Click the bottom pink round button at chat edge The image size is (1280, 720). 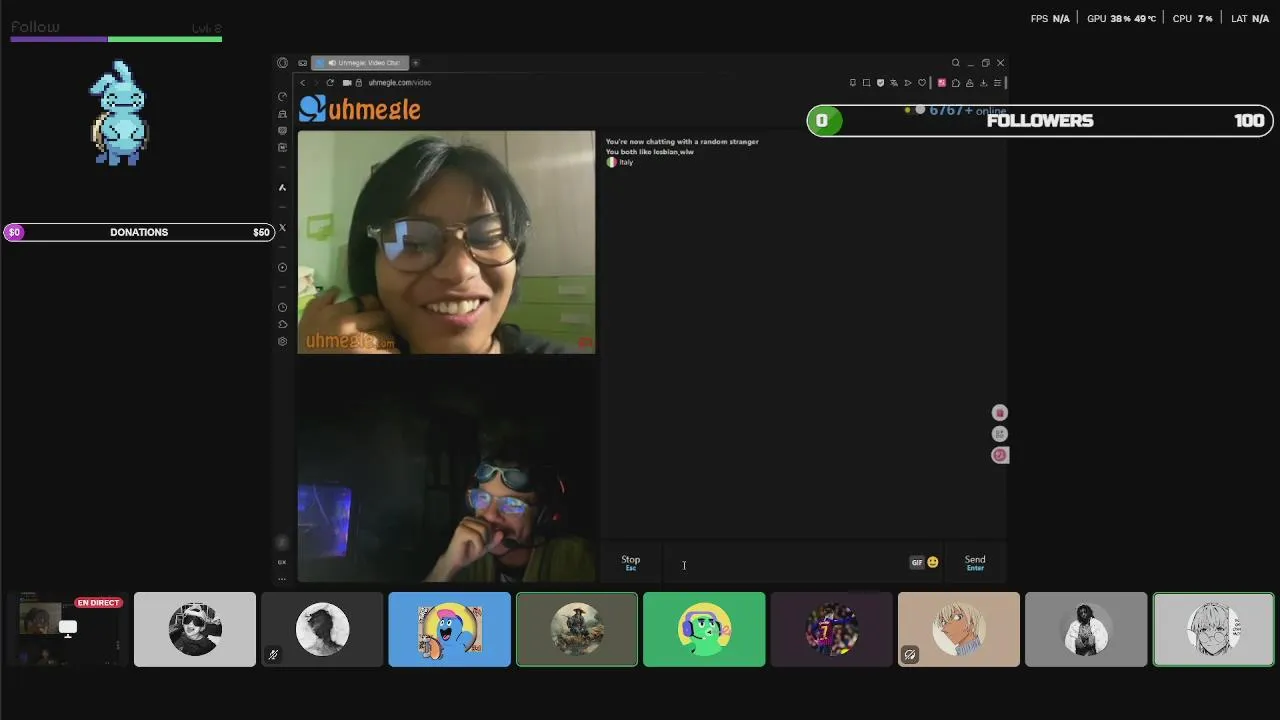click(999, 455)
